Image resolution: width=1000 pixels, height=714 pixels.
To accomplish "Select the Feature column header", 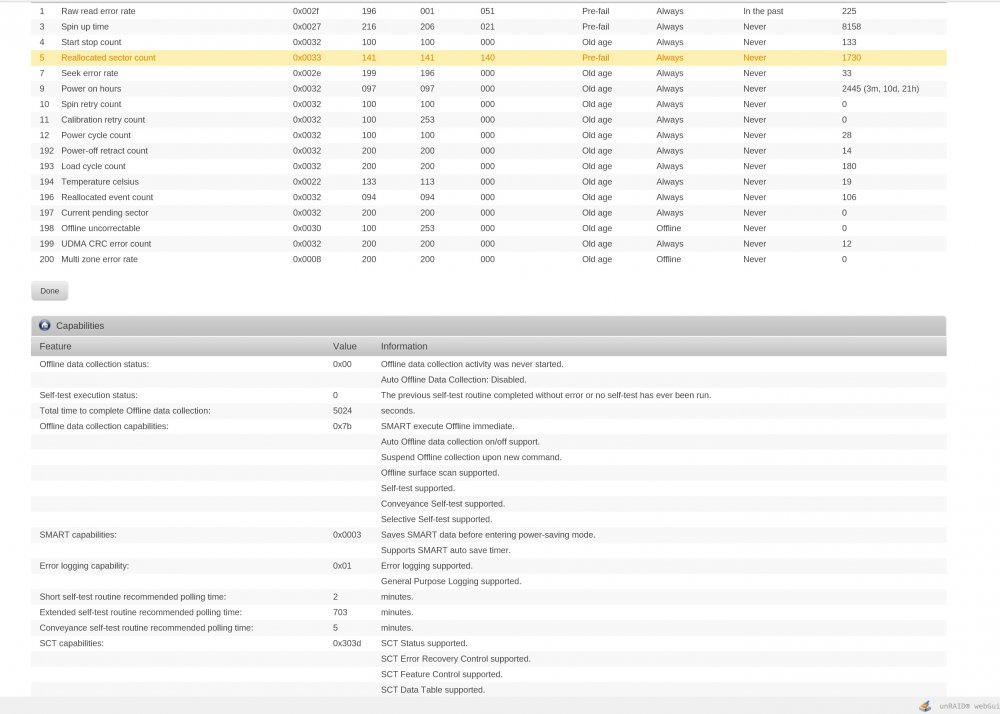I will 55,346.
